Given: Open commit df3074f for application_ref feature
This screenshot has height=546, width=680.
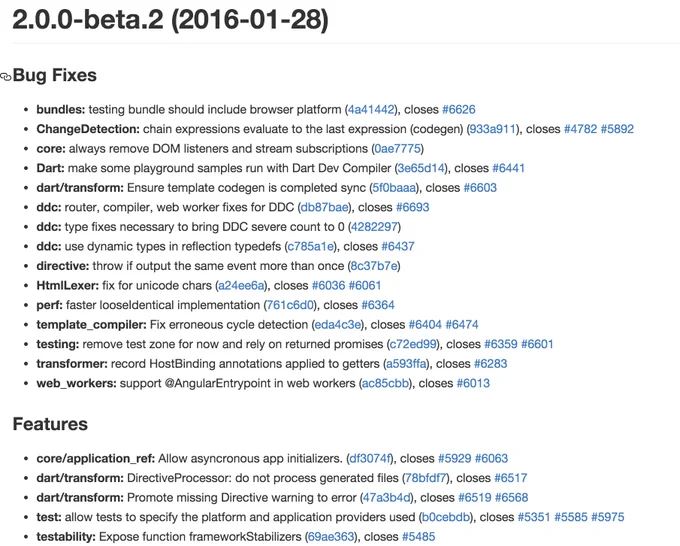Looking at the screenshot, I should click(370, 458).
